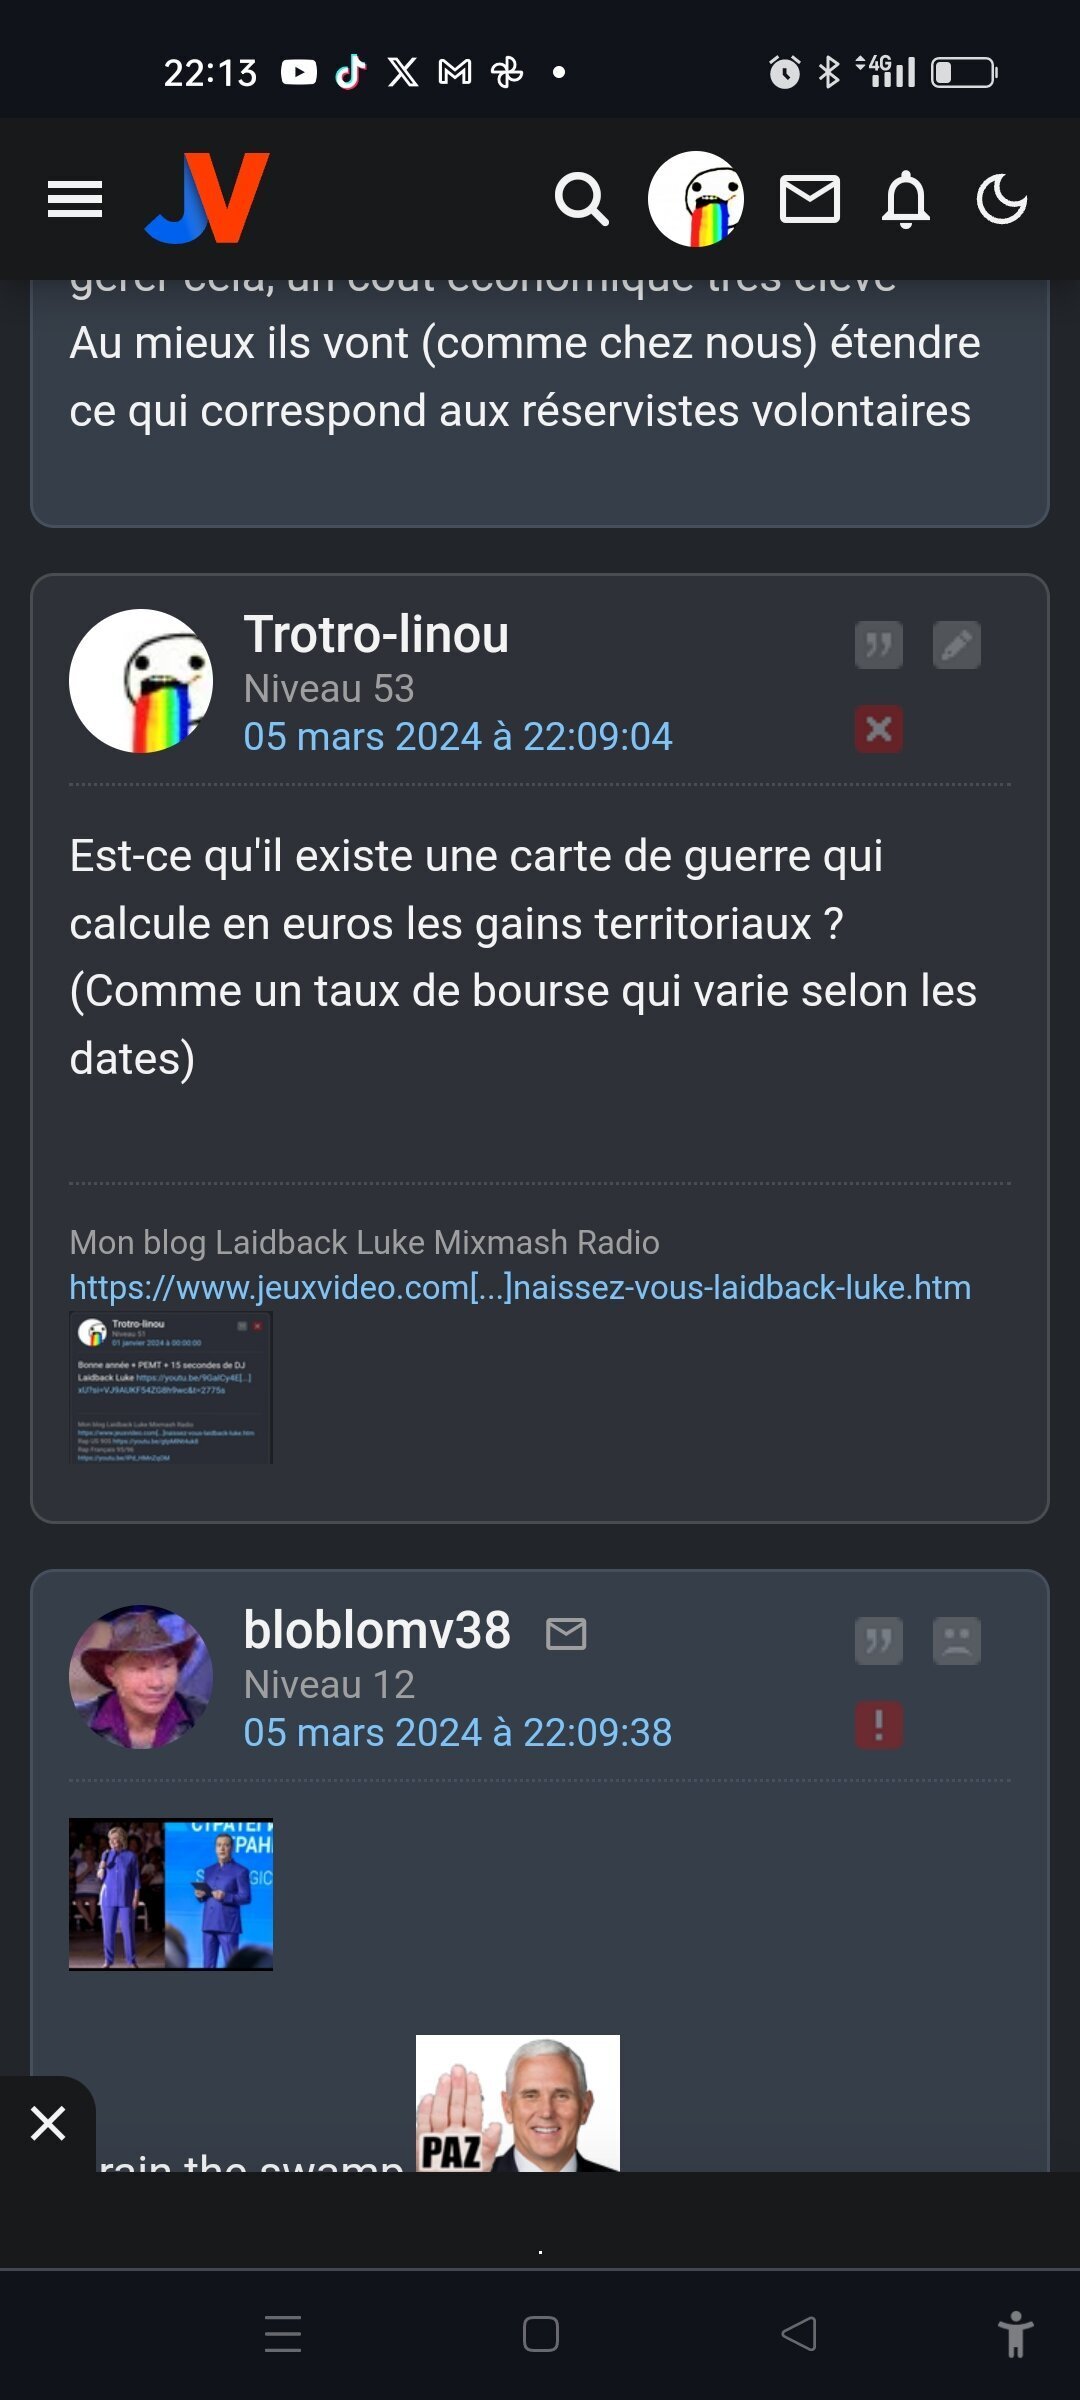
Task: Open notifications bell icon
Action: tap(906, 199)
